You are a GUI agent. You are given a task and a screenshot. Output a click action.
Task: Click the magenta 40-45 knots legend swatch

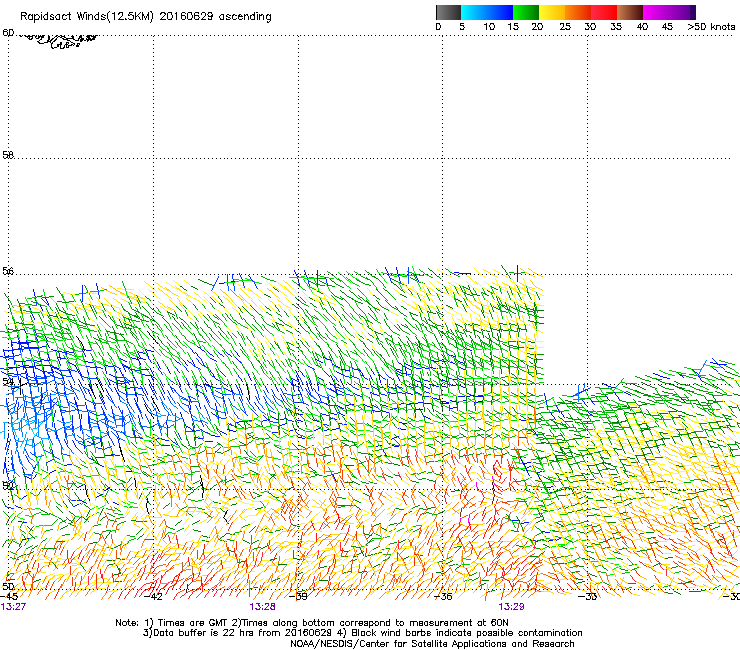point(656,12)
